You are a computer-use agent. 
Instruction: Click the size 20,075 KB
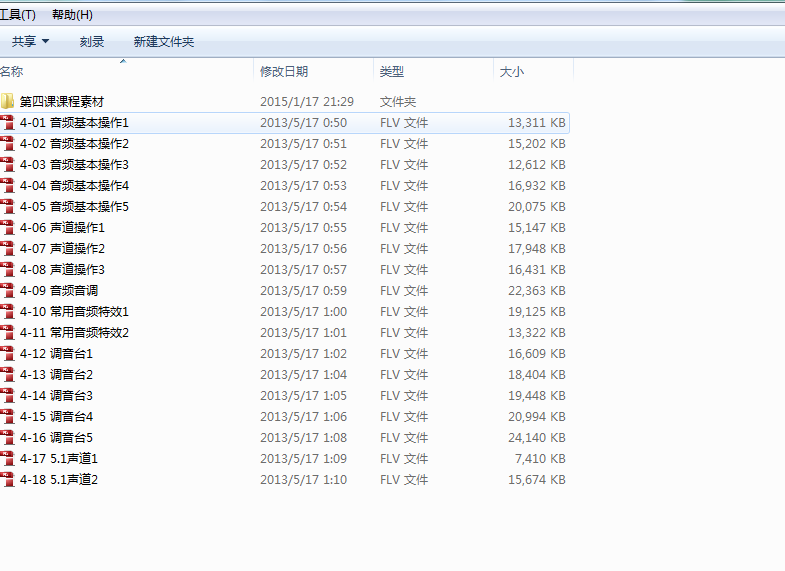(537, 207)
